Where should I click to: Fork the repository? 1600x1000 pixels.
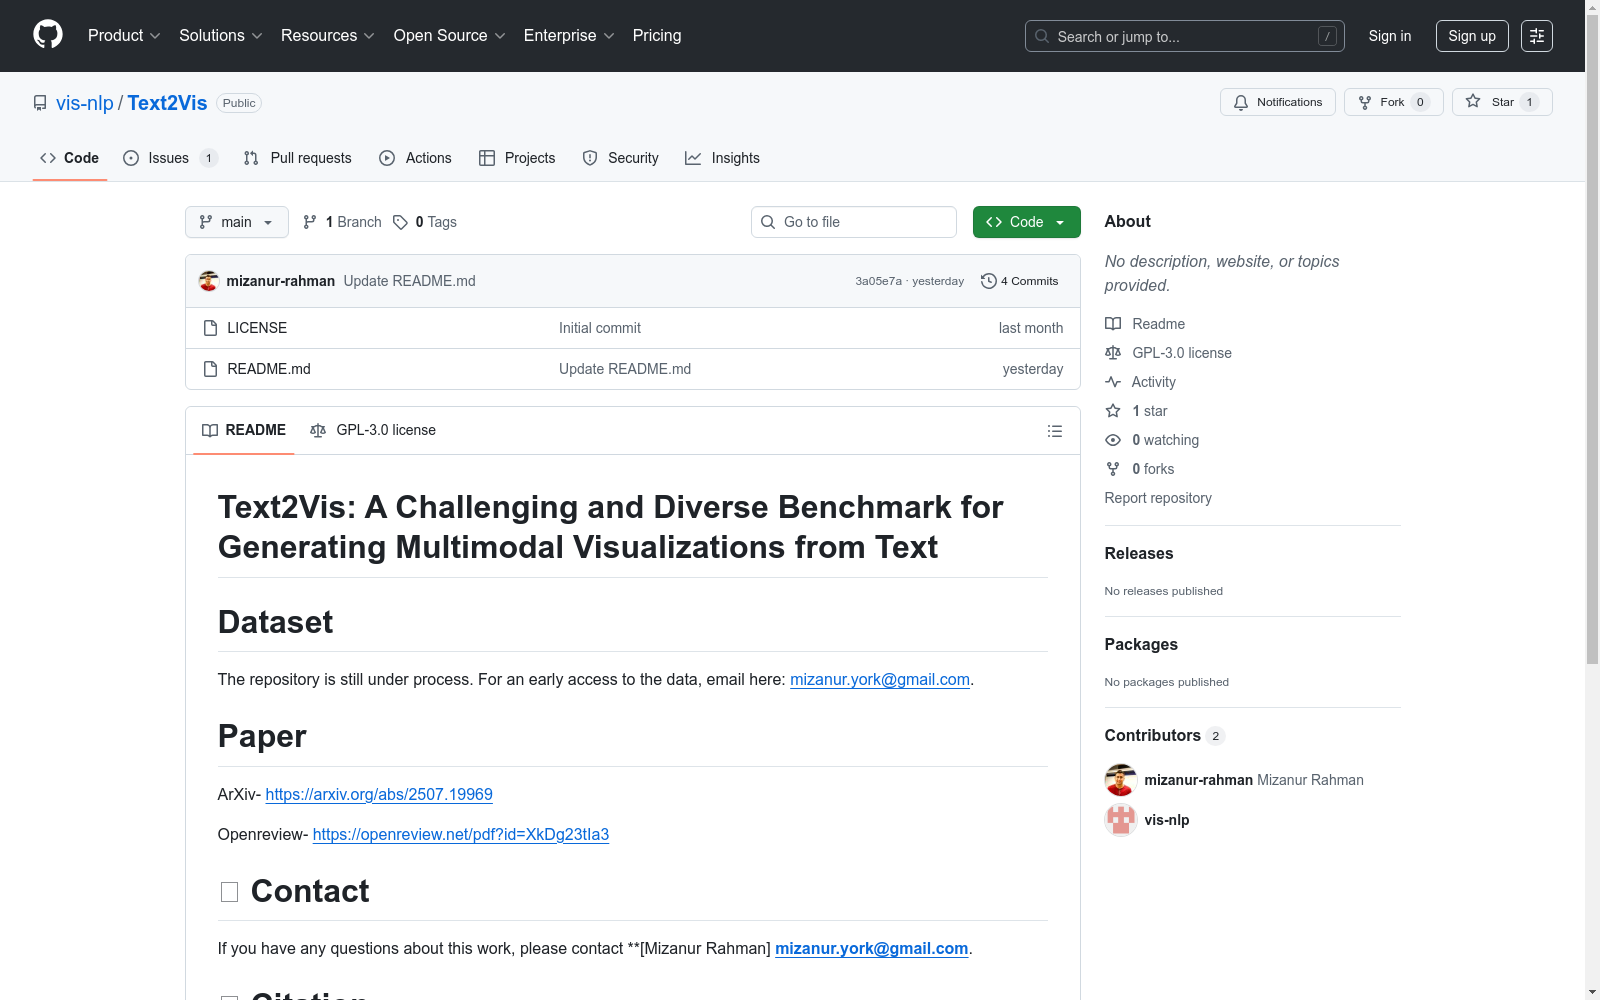1394,102
